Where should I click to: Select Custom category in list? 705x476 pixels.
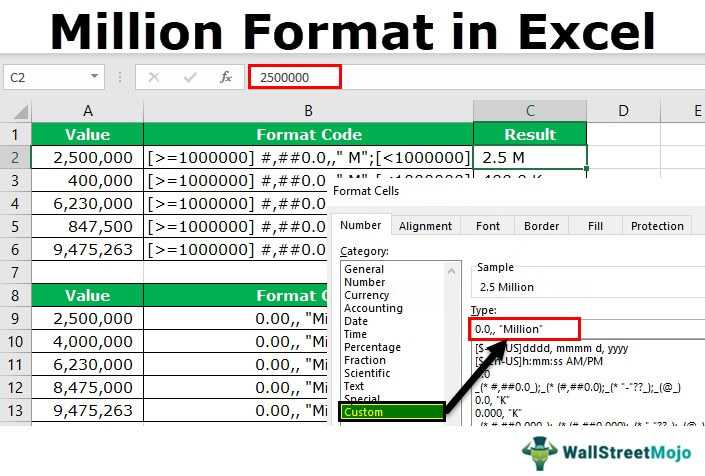tap(392, 412)
